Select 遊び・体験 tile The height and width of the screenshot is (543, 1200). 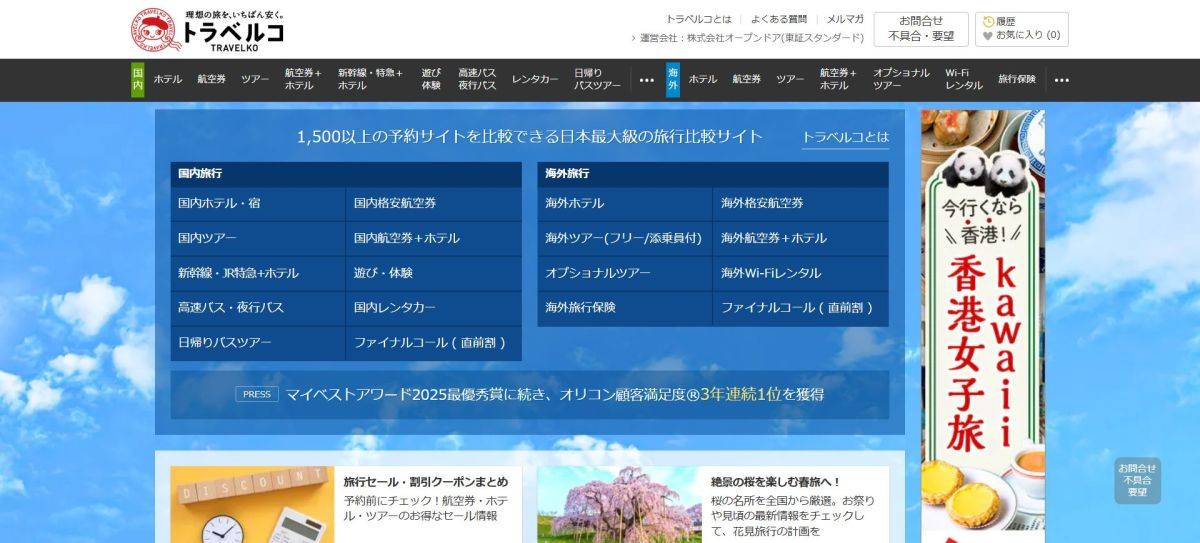click(434, 273)
